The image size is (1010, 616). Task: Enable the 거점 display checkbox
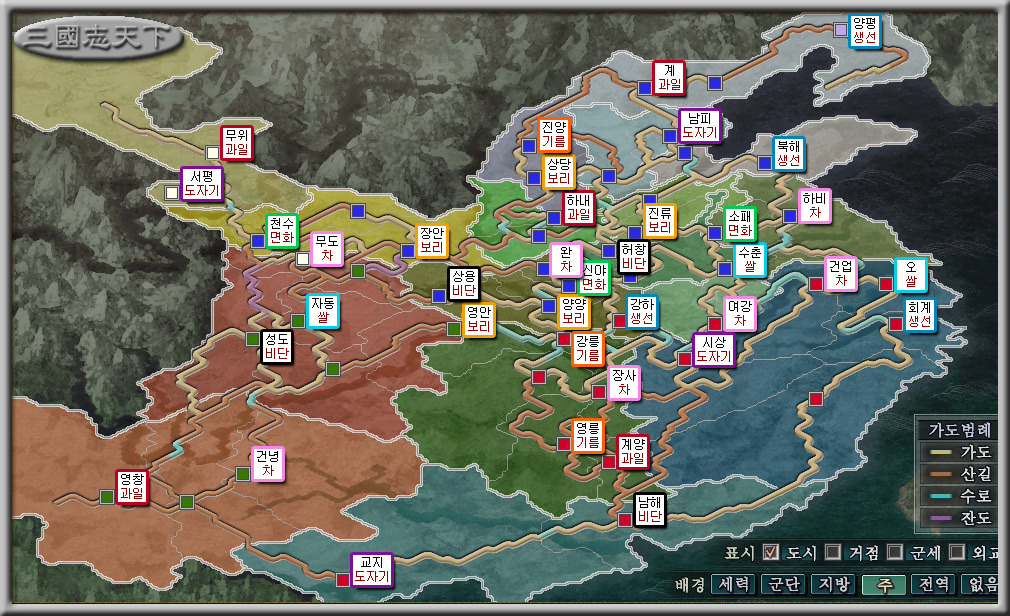tap(834, 552)
